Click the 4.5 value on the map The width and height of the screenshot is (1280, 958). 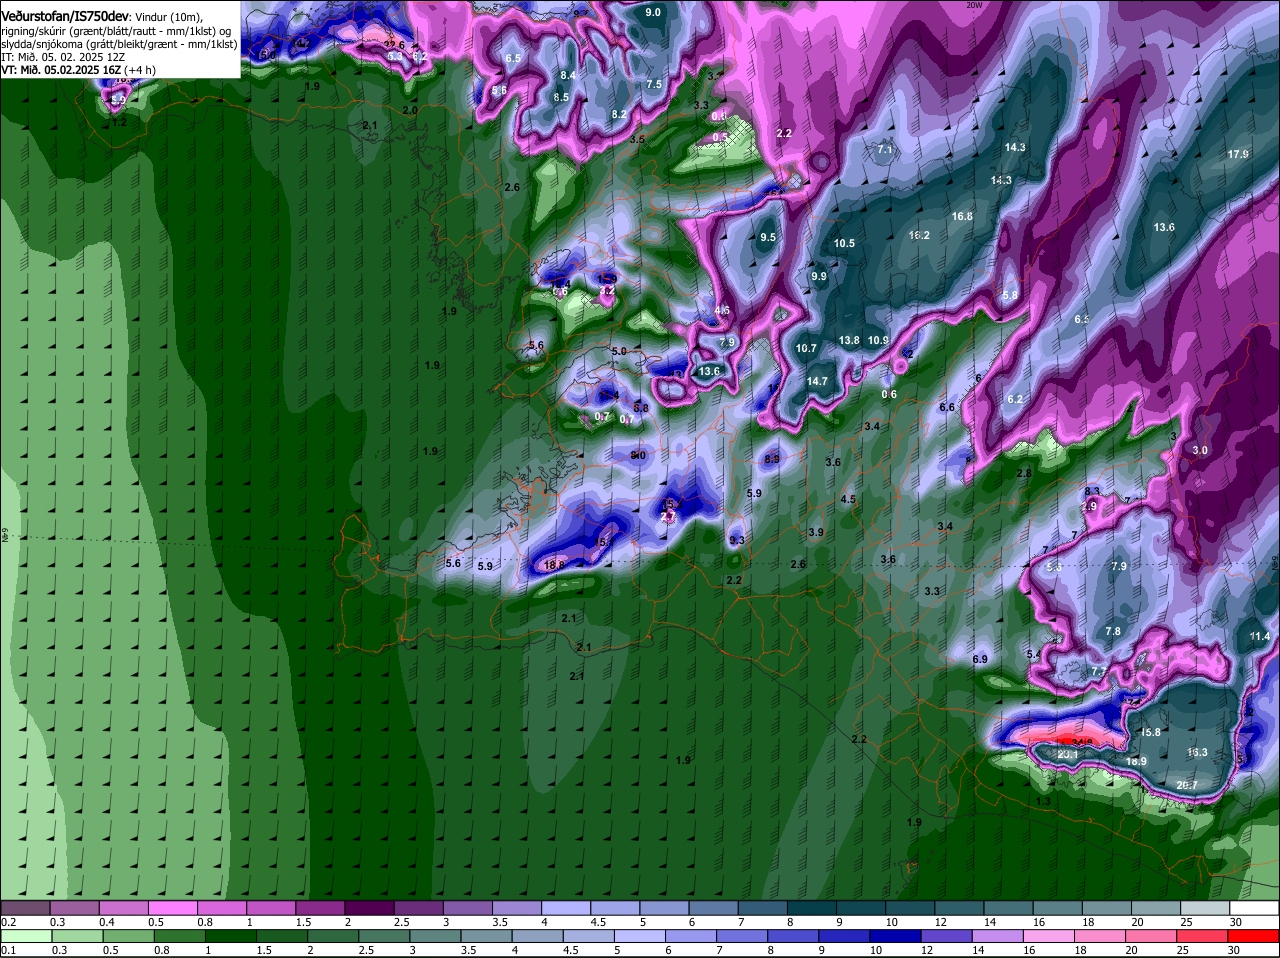point(848,499)
